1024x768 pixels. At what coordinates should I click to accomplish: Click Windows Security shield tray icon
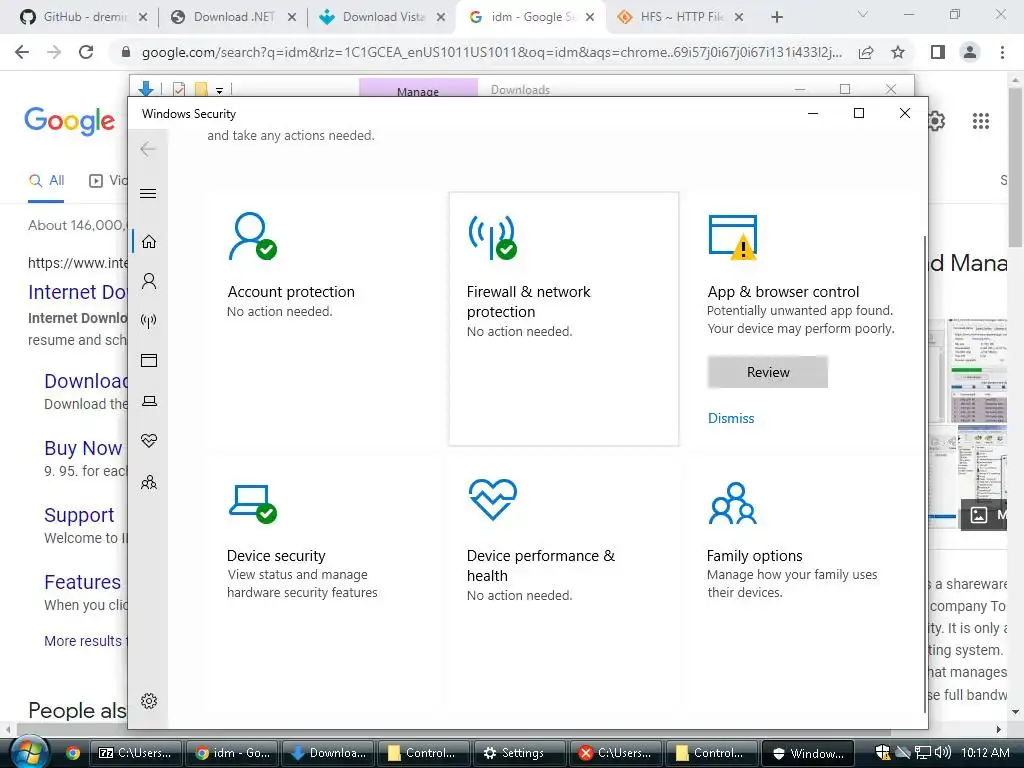(x=882, y=752)
